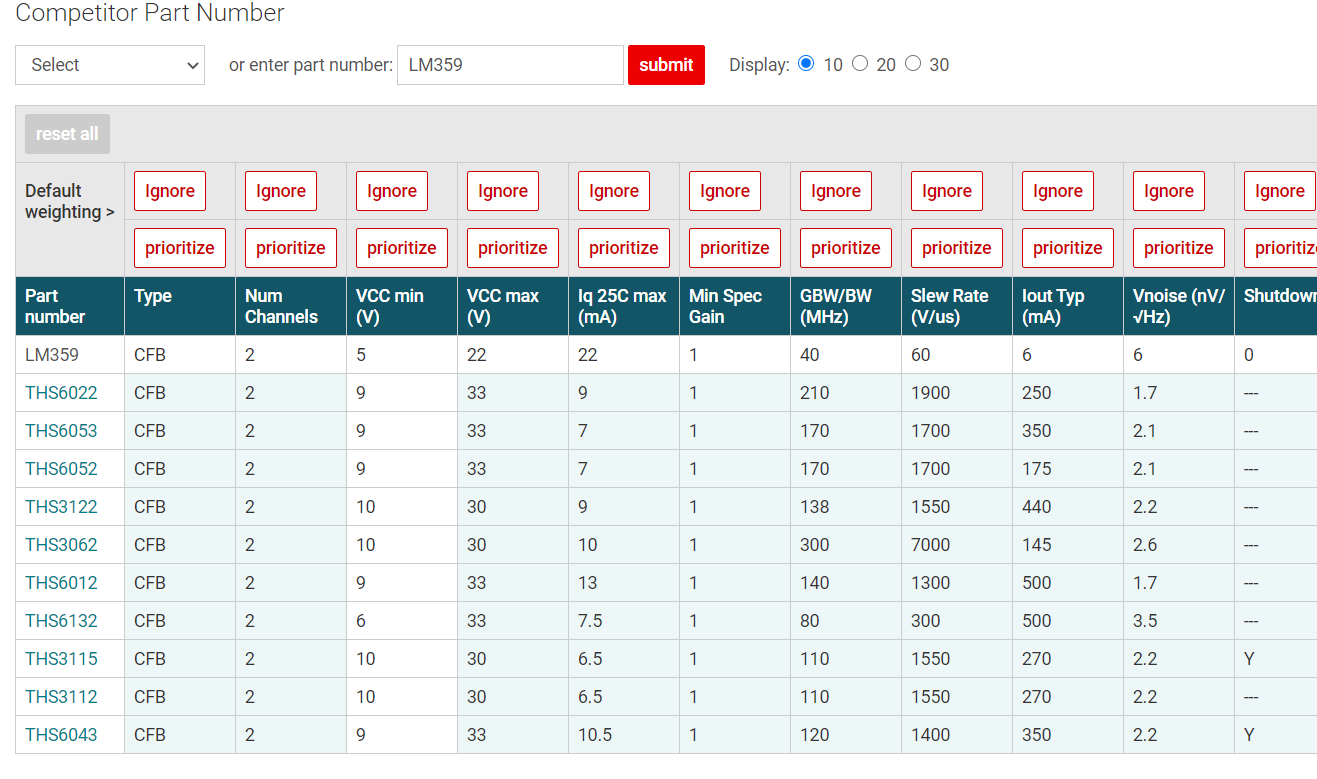Submit the entered part number
Image resolution: width=1317 pixels, height=779 pixels.
[x=666, y=65]
